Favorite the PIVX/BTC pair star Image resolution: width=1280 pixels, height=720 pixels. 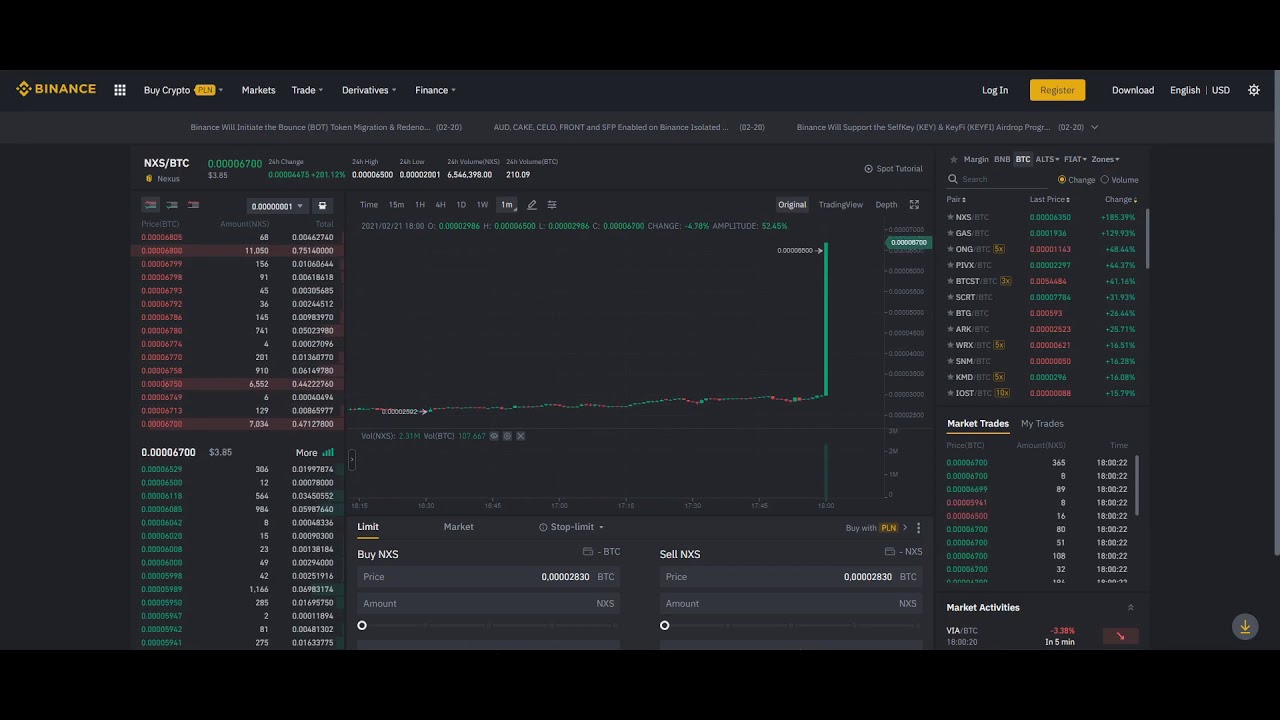coord(950,265)
